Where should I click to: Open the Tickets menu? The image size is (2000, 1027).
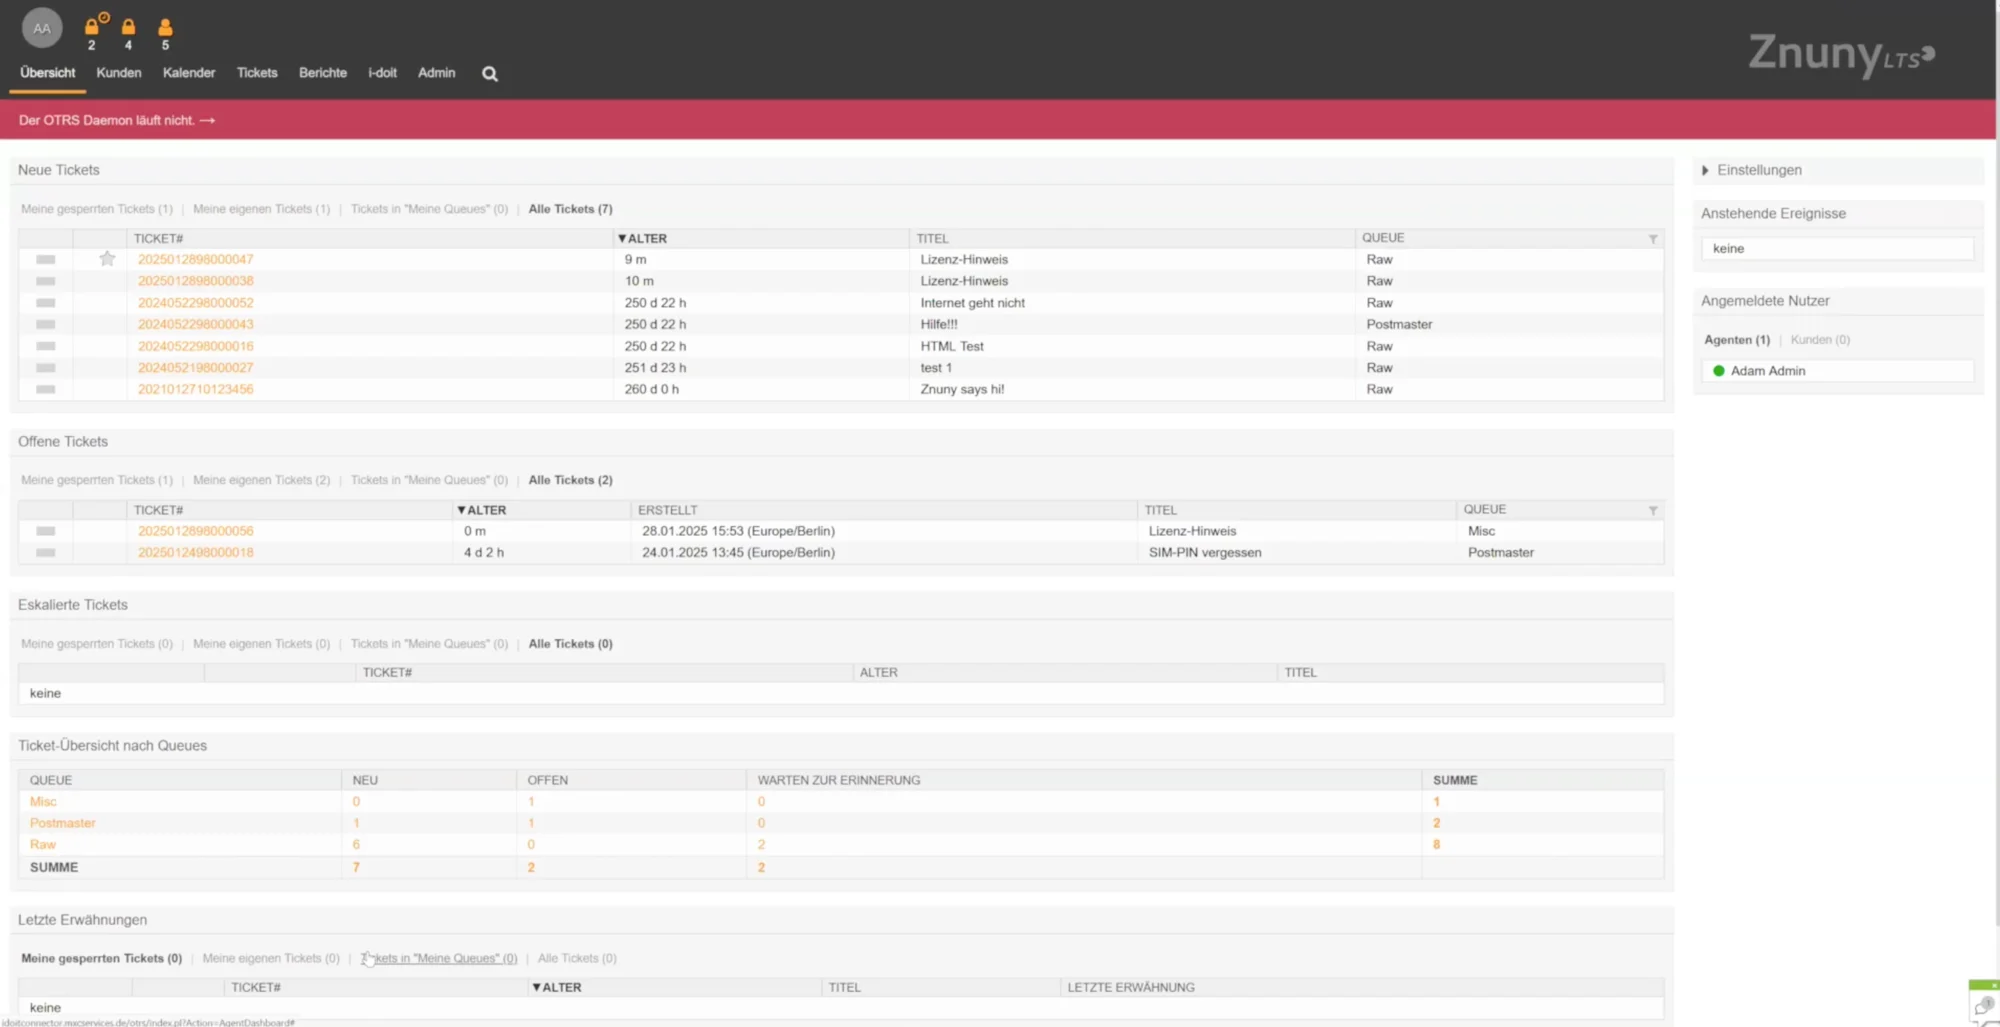click(x=257, y=73)
